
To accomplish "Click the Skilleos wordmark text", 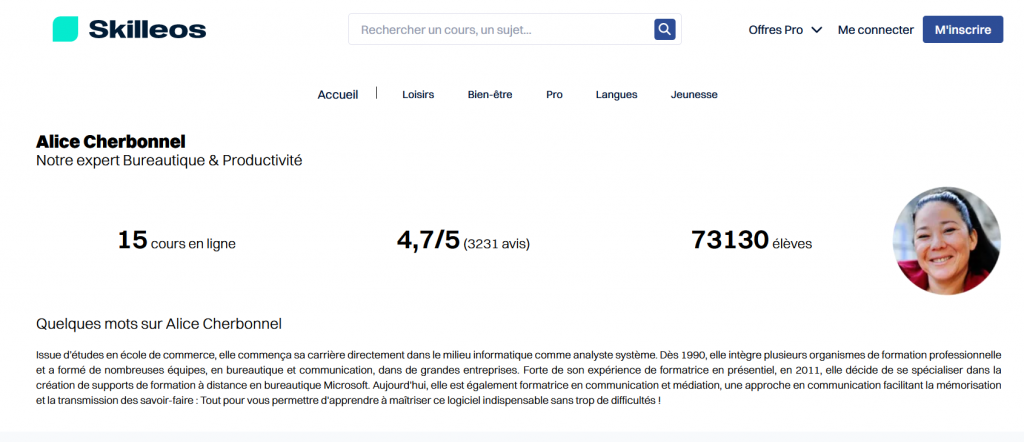I will pos(147,30).
